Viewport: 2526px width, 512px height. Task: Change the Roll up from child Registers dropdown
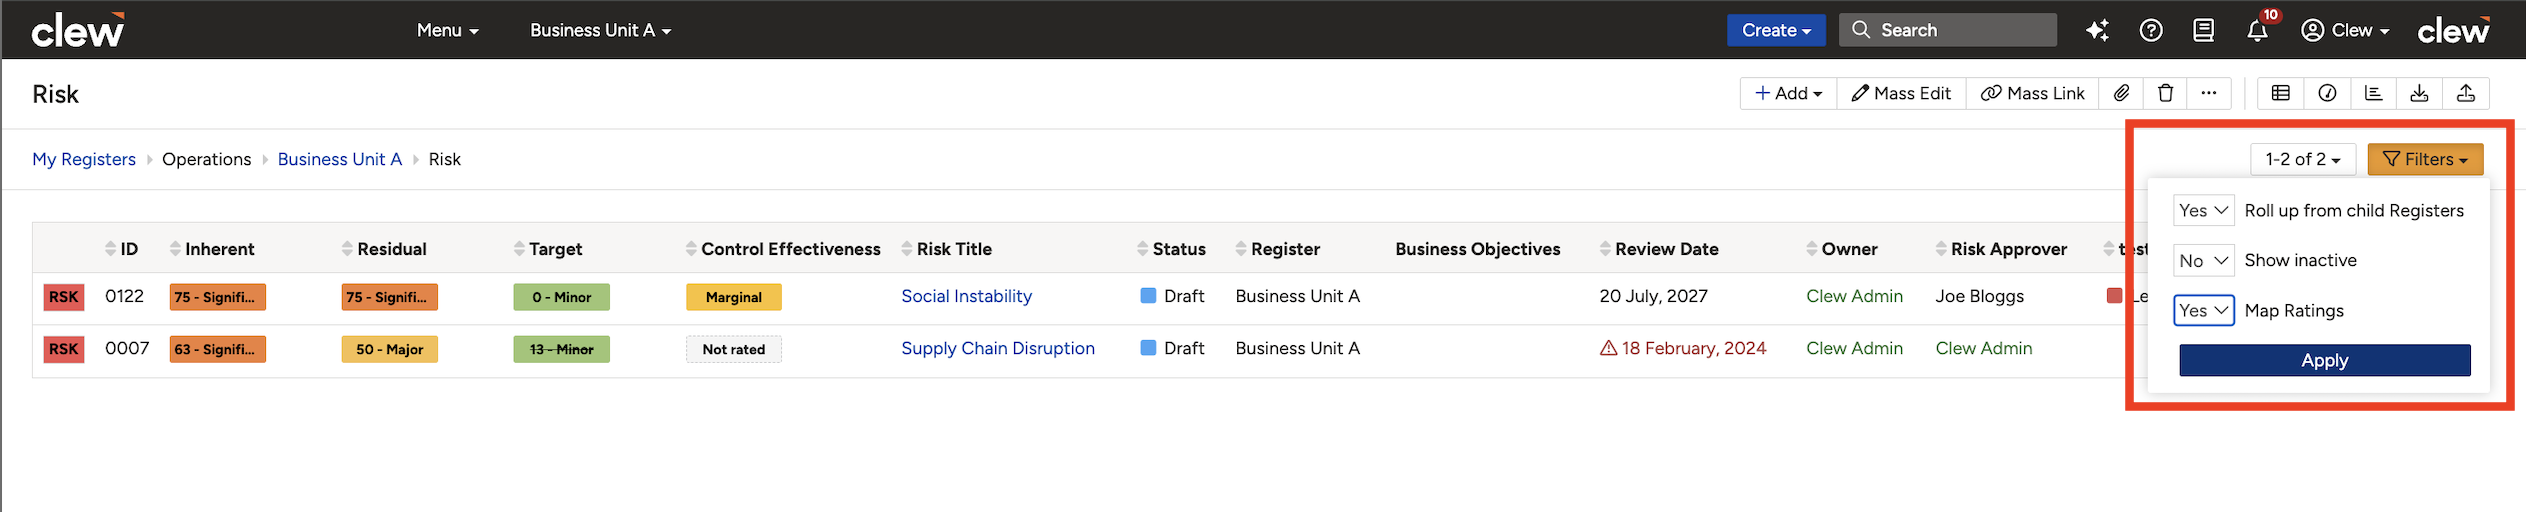click(x=2203, y=210)
